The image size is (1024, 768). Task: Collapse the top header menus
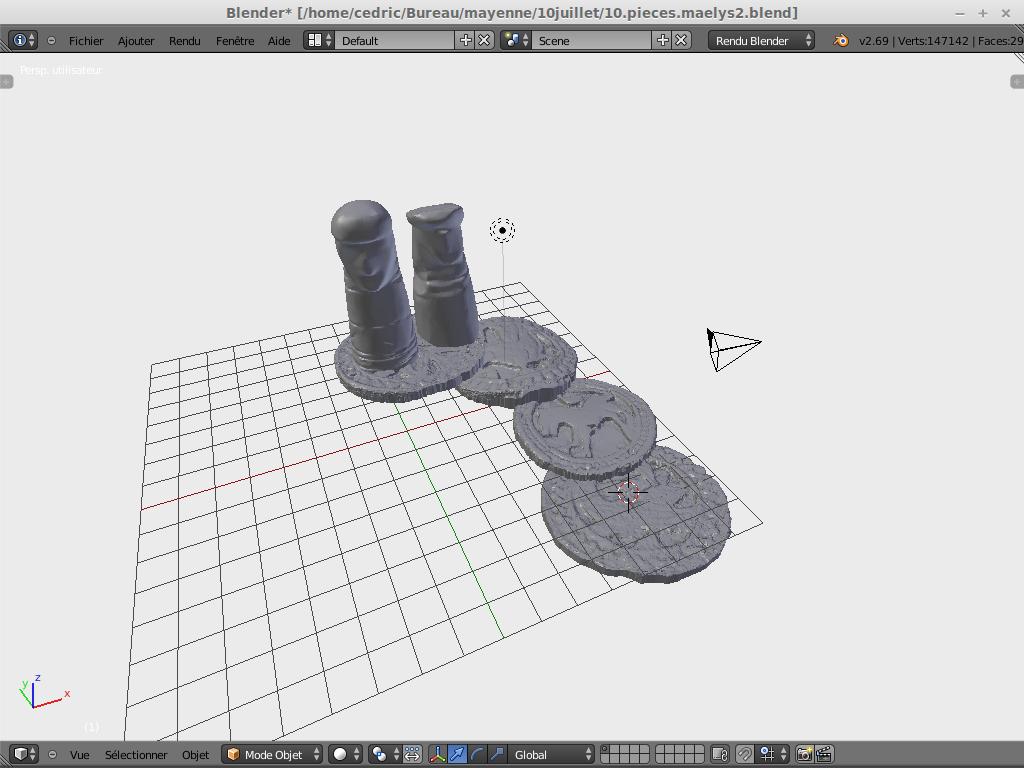tap(51, 40)
